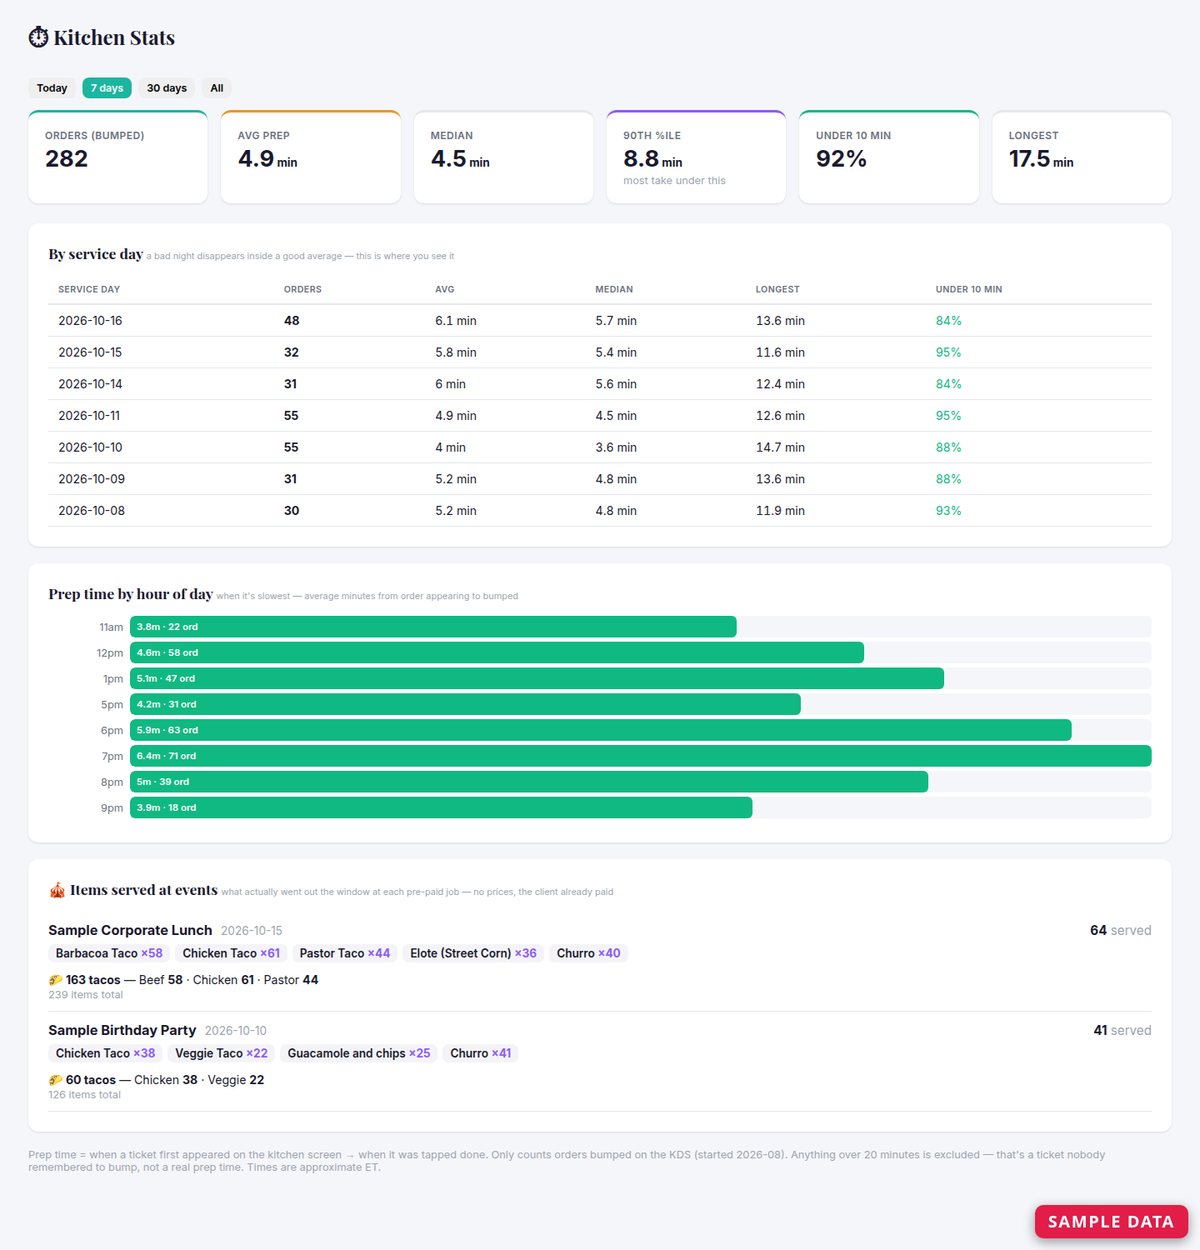
Task: Click the 7pm bar showing 71 orders
Action: coord(641,756)
